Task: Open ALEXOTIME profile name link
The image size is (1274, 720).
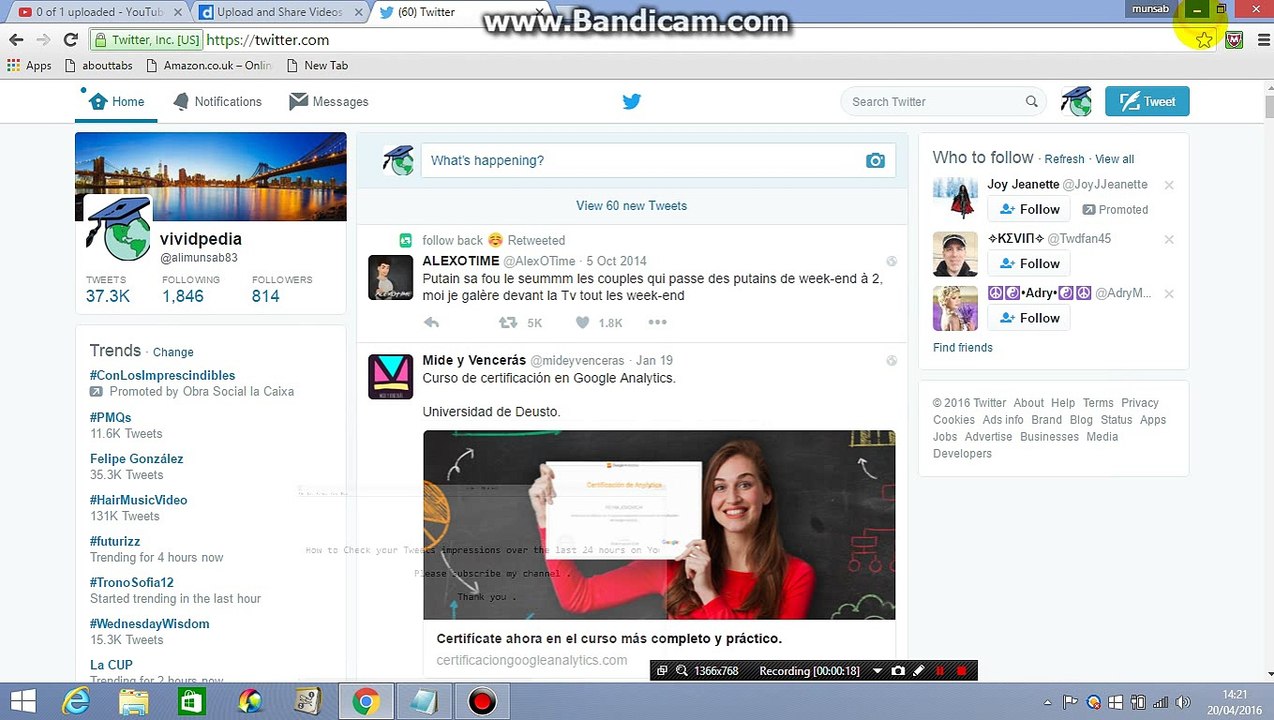Action: click(x=460, y=261)
